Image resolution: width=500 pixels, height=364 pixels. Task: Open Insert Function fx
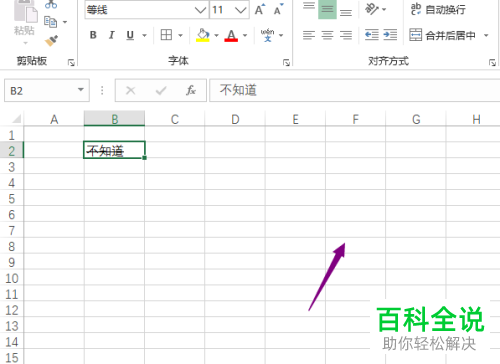point(191,90)
